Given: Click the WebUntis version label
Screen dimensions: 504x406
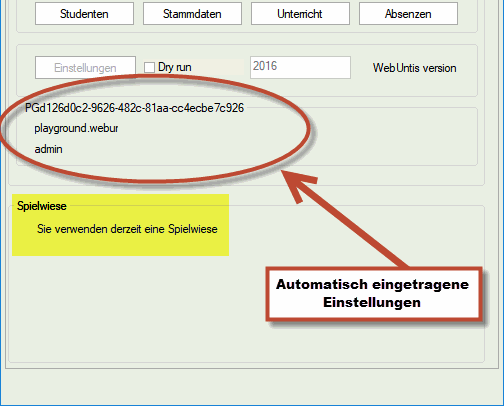Looking at the screenshot, I should click(414, 68).
